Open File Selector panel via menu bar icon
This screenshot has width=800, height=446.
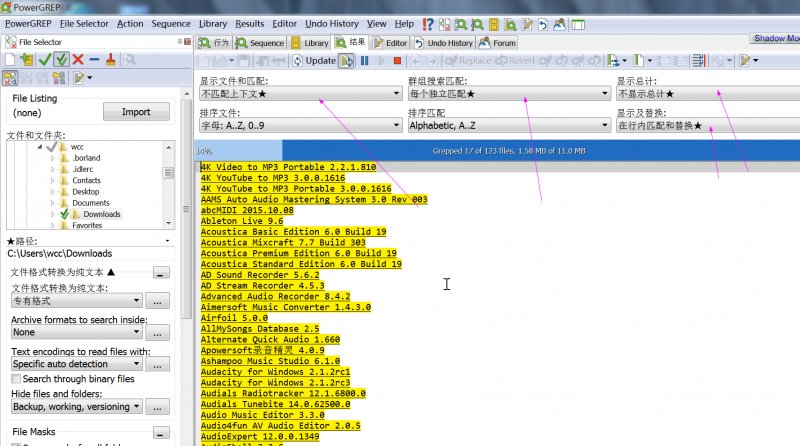click(444, 24)
